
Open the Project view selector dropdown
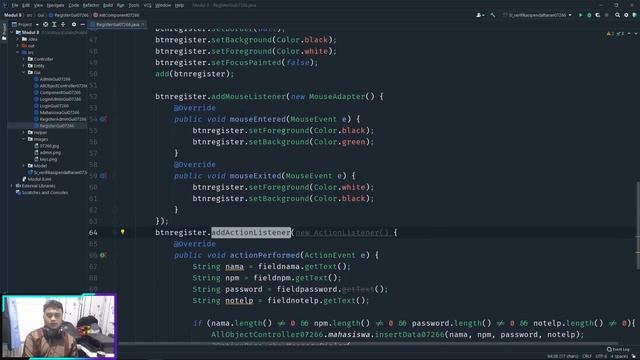25,24
